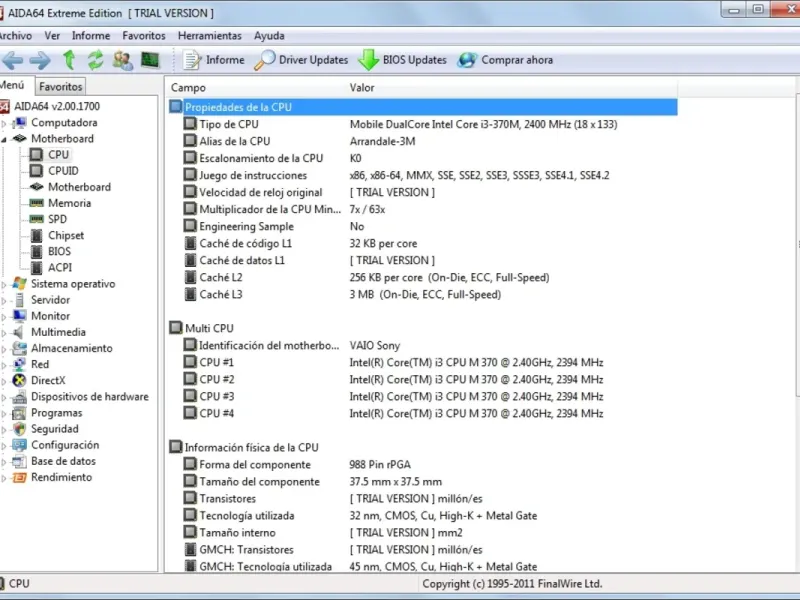
Task: Click the BIOS chip icon in tree
Action: [36, 252]
